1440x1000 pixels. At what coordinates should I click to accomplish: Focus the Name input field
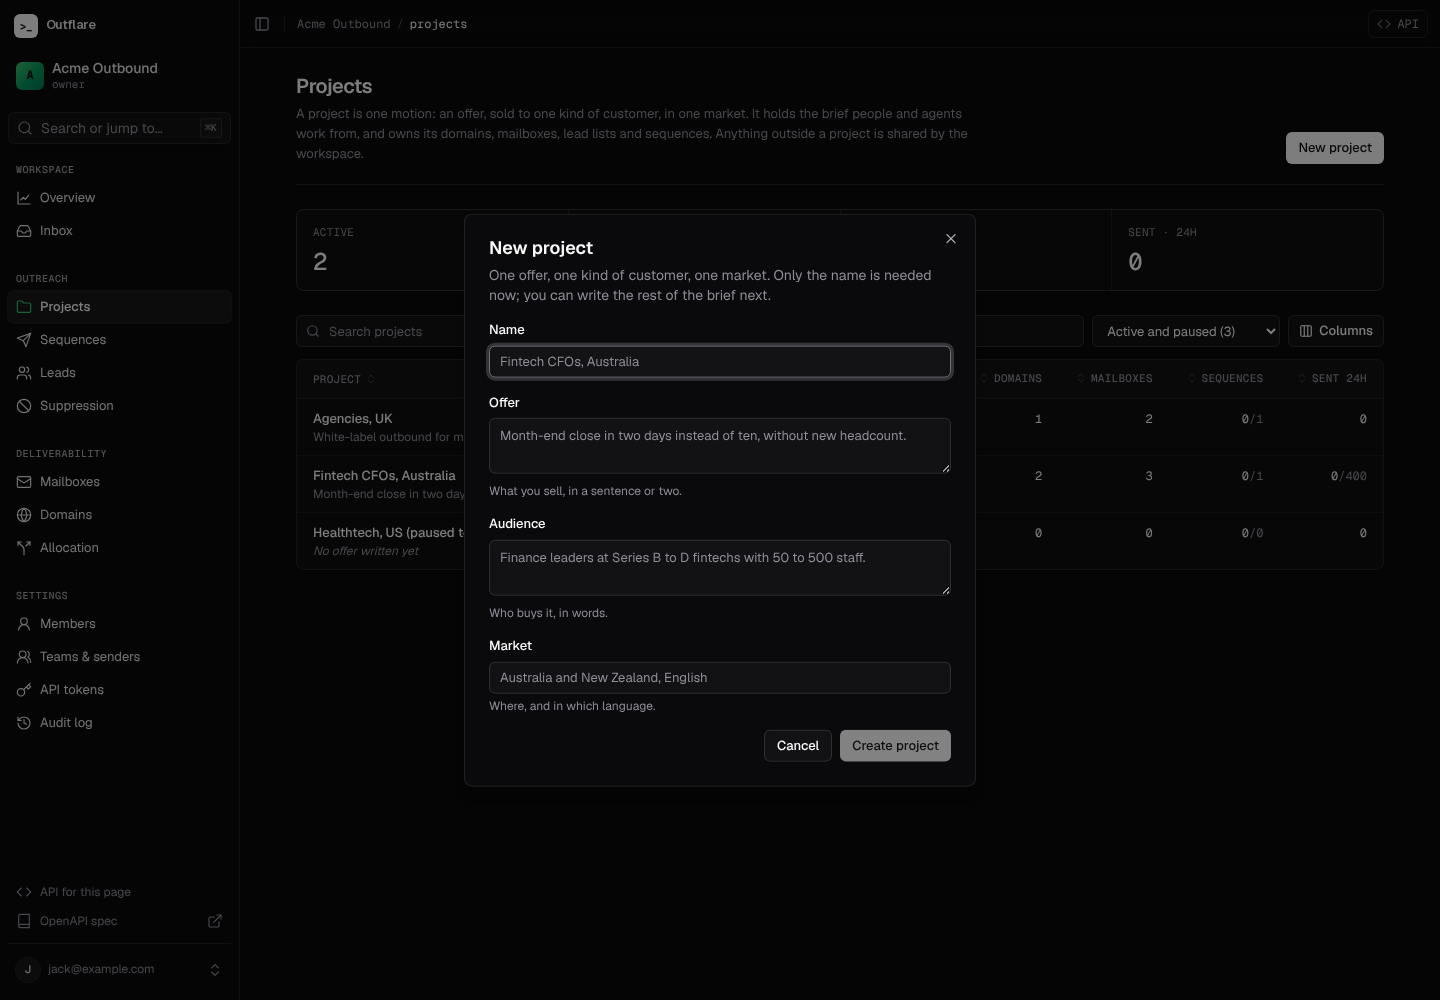pyautogui.click(x=720, y=362)
